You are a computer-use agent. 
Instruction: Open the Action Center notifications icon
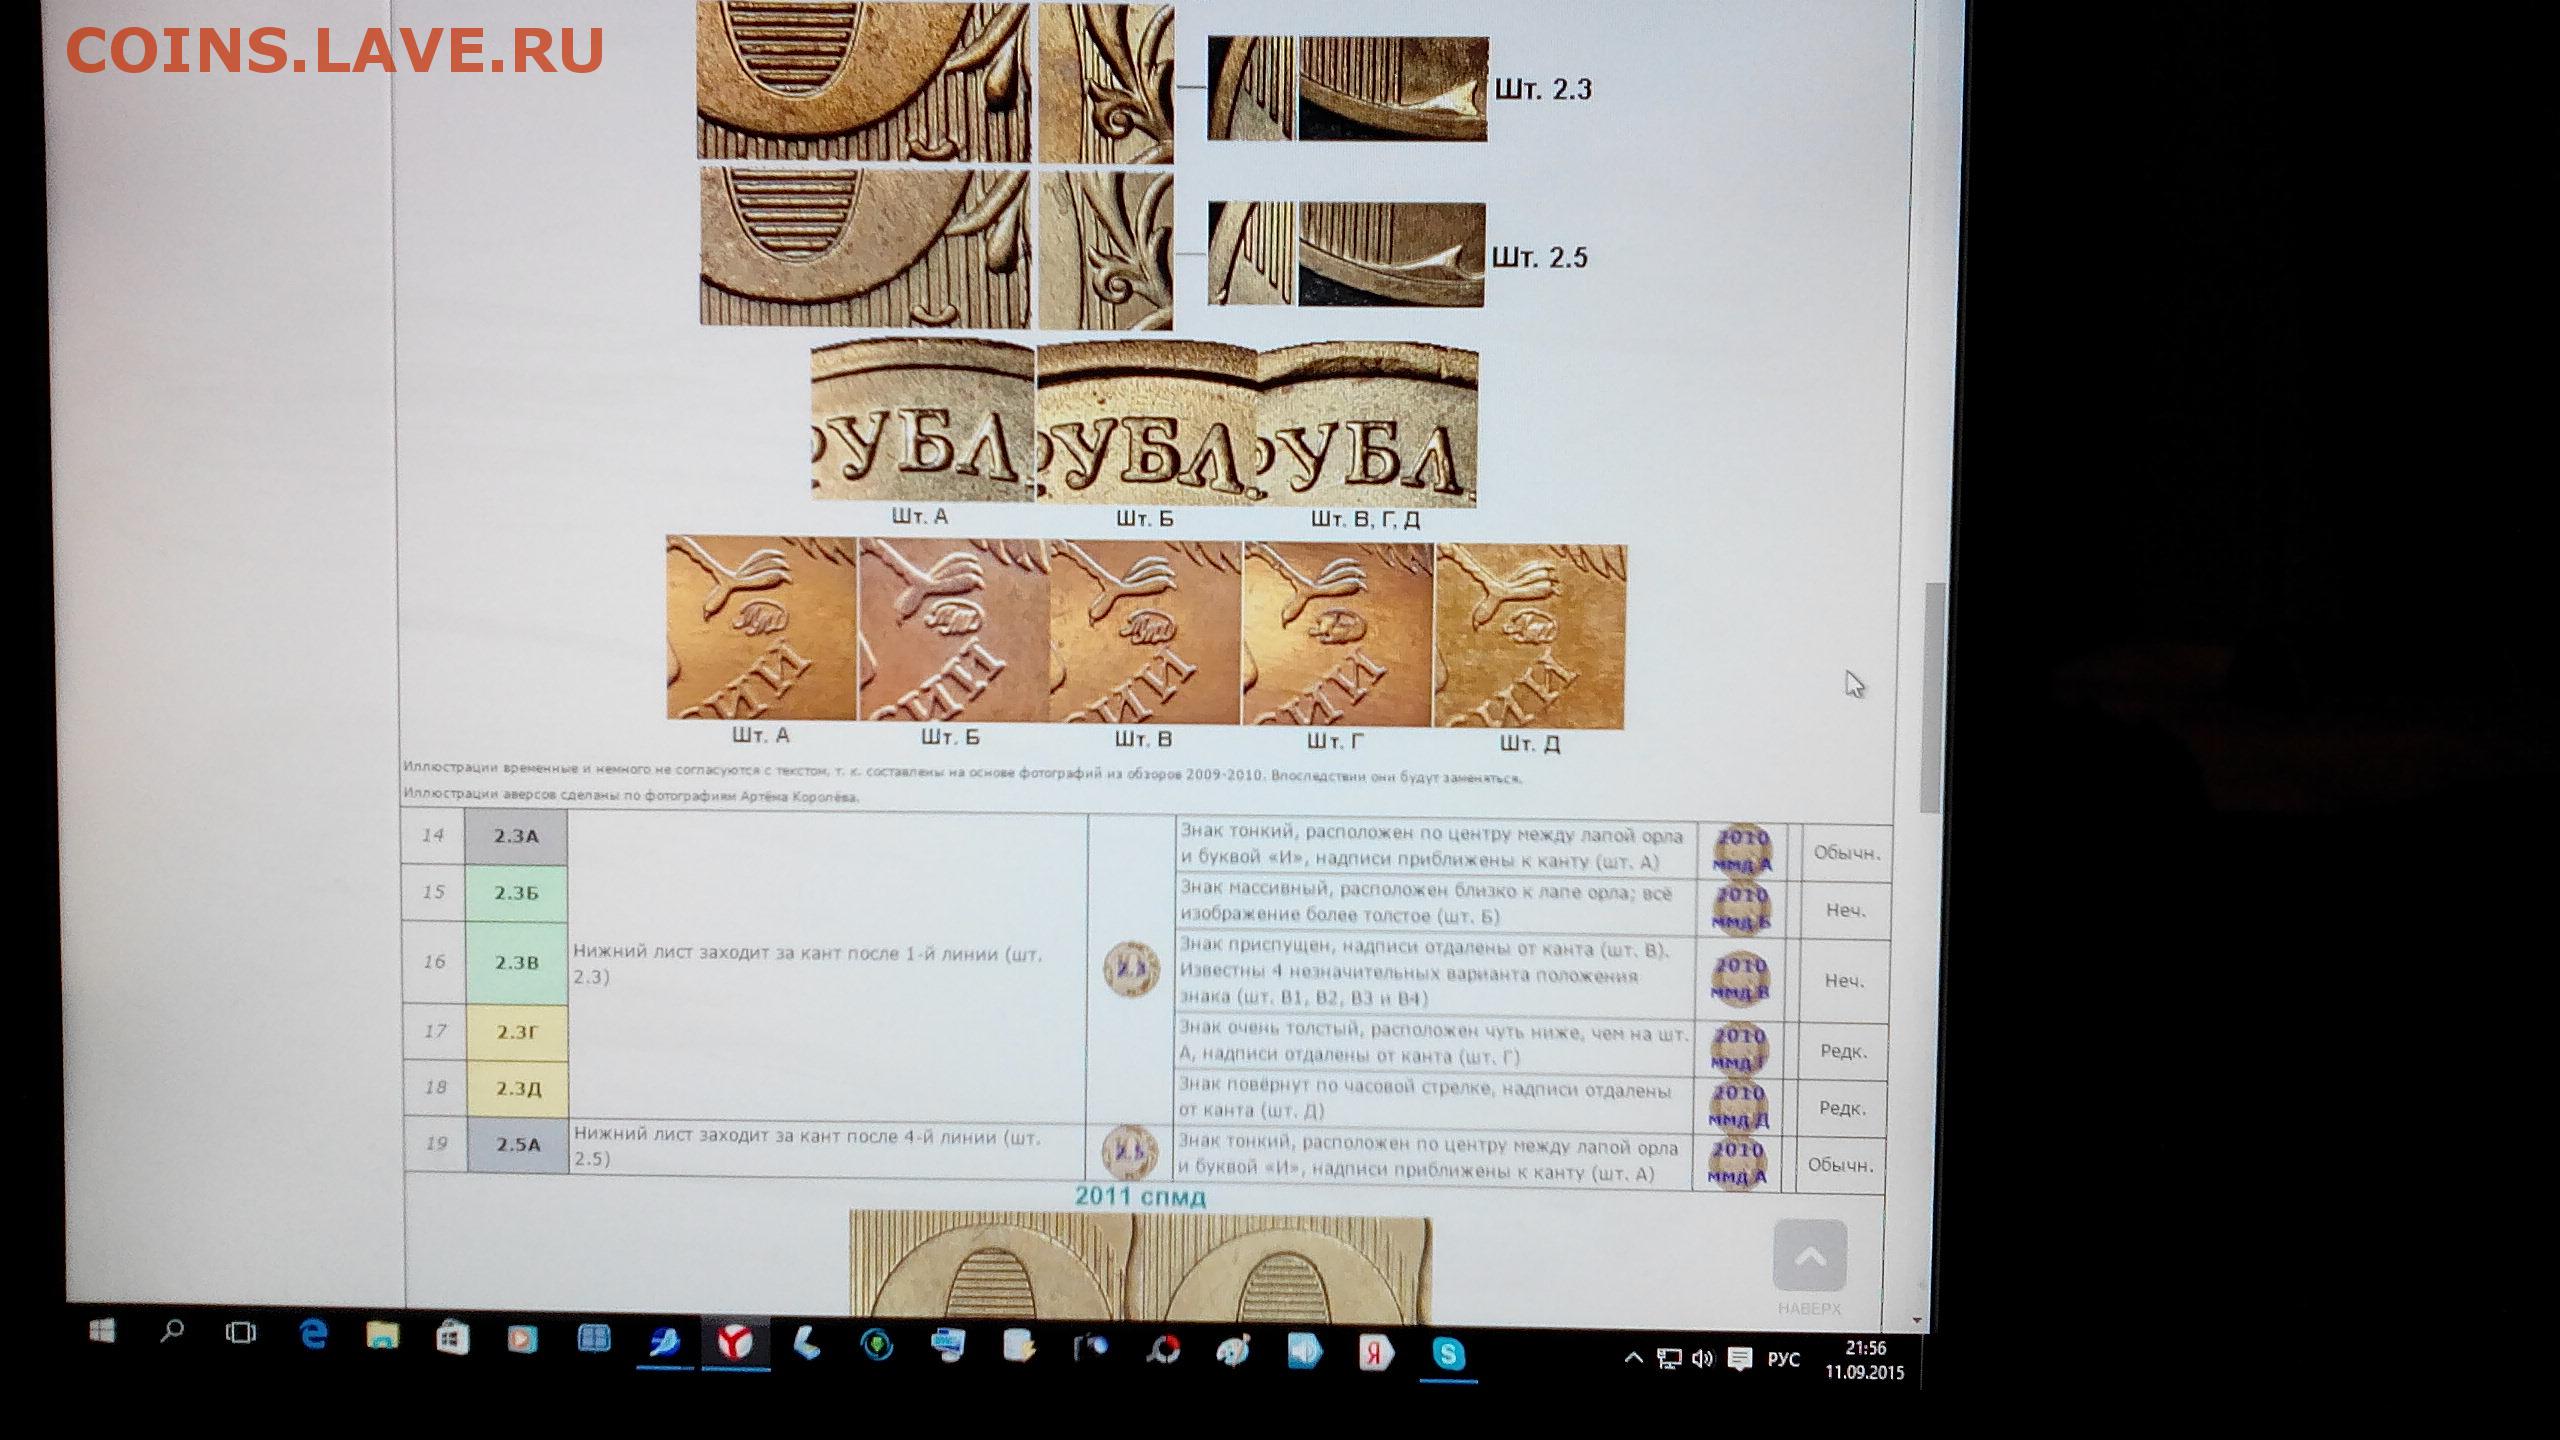click(x=1740, y=1359)
